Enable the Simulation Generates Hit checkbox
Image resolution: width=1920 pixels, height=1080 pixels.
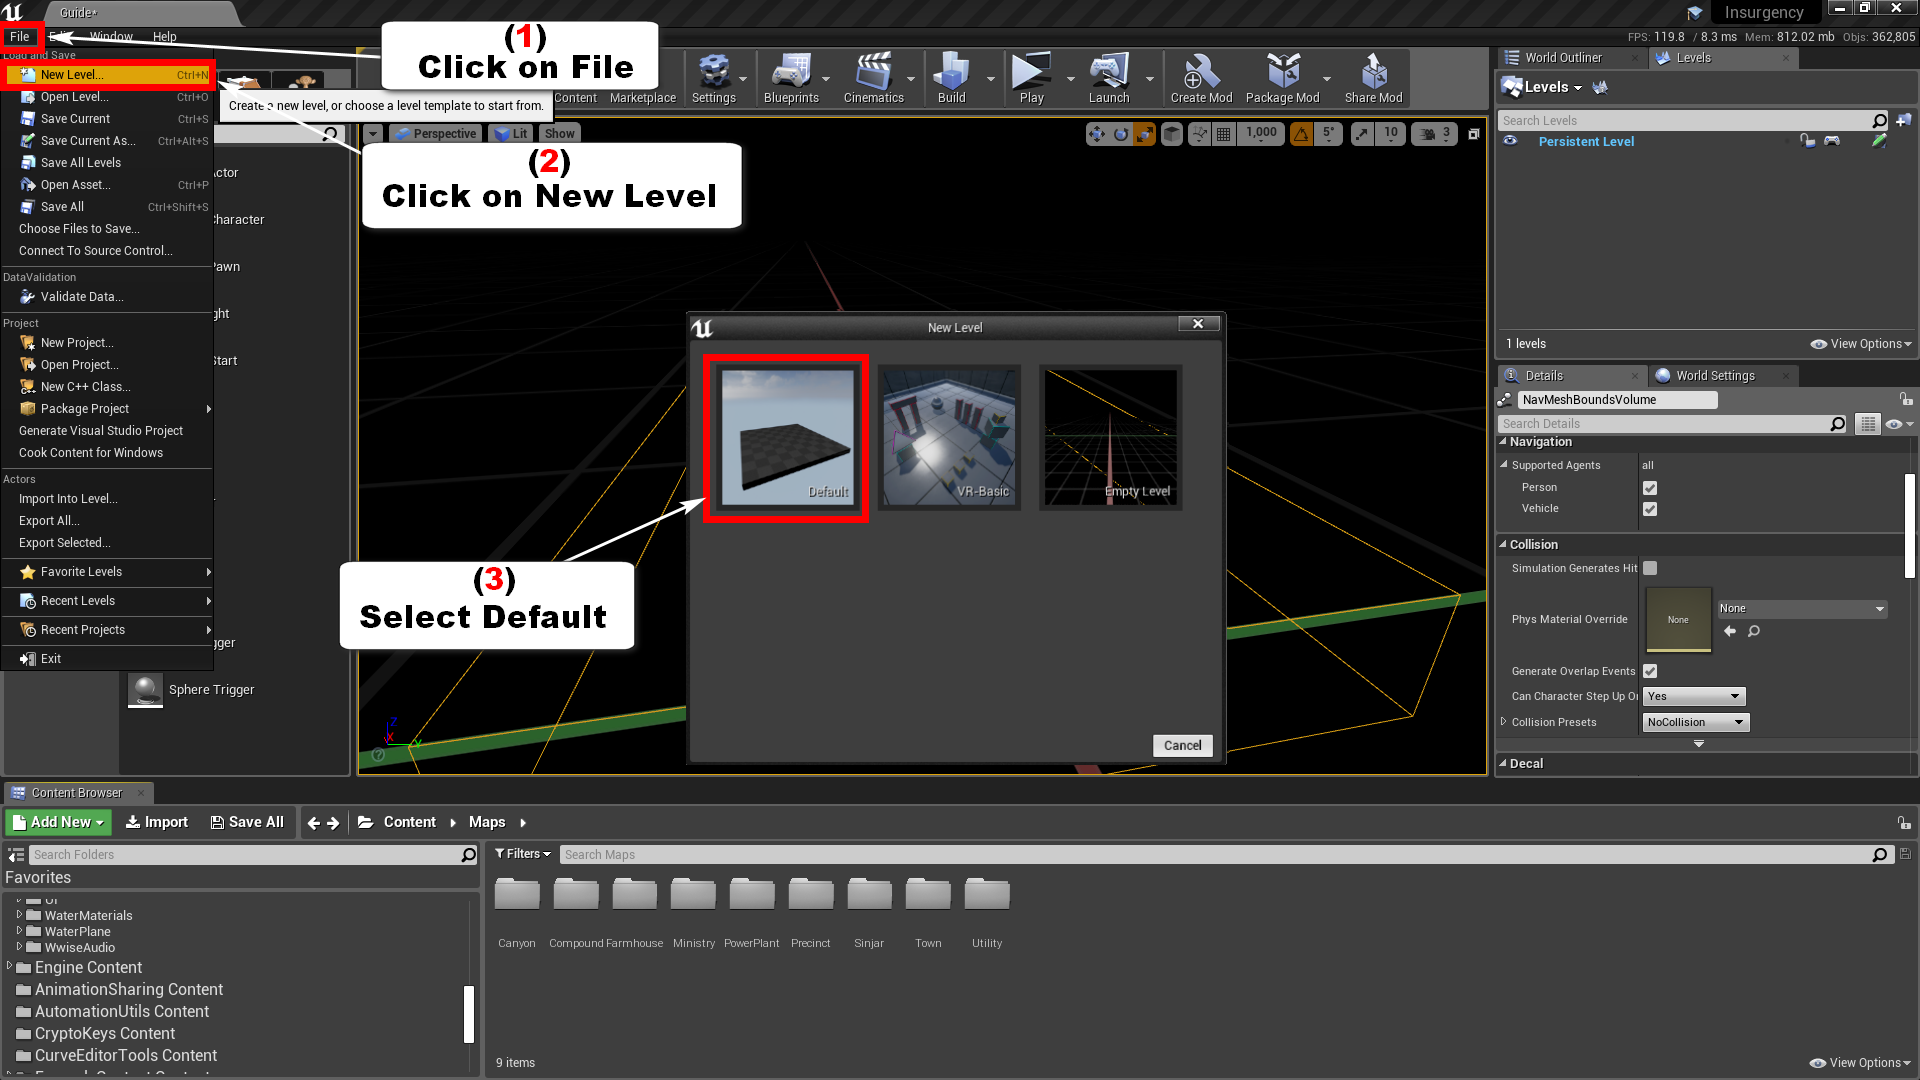pos(1650,568)
